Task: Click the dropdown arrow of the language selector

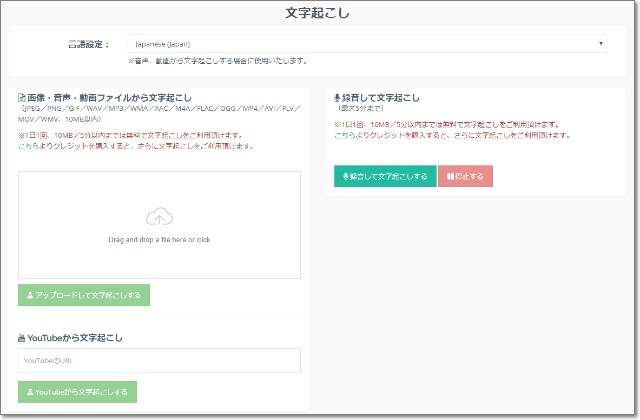Action: tap(601, 44)
